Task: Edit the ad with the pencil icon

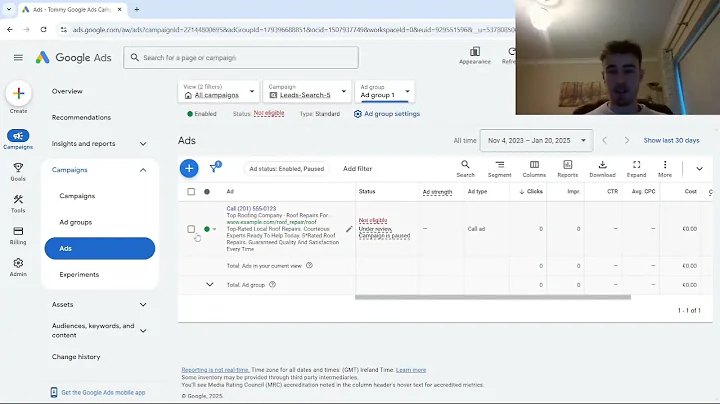Action: coord(349,229)
